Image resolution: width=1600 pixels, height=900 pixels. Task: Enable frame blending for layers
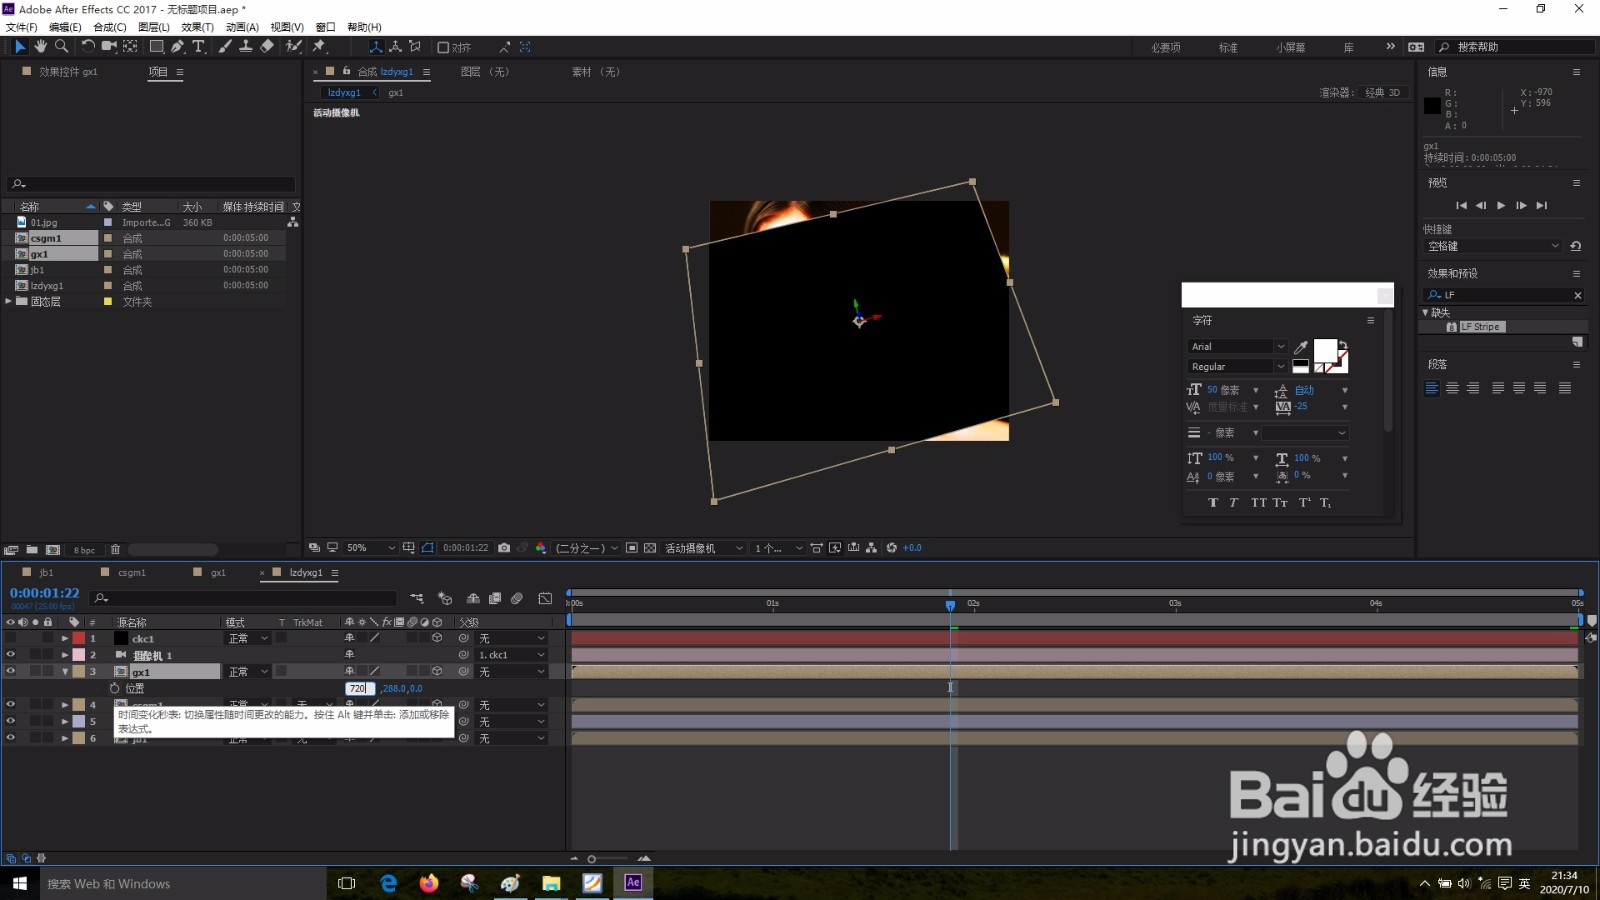[495, 598]
